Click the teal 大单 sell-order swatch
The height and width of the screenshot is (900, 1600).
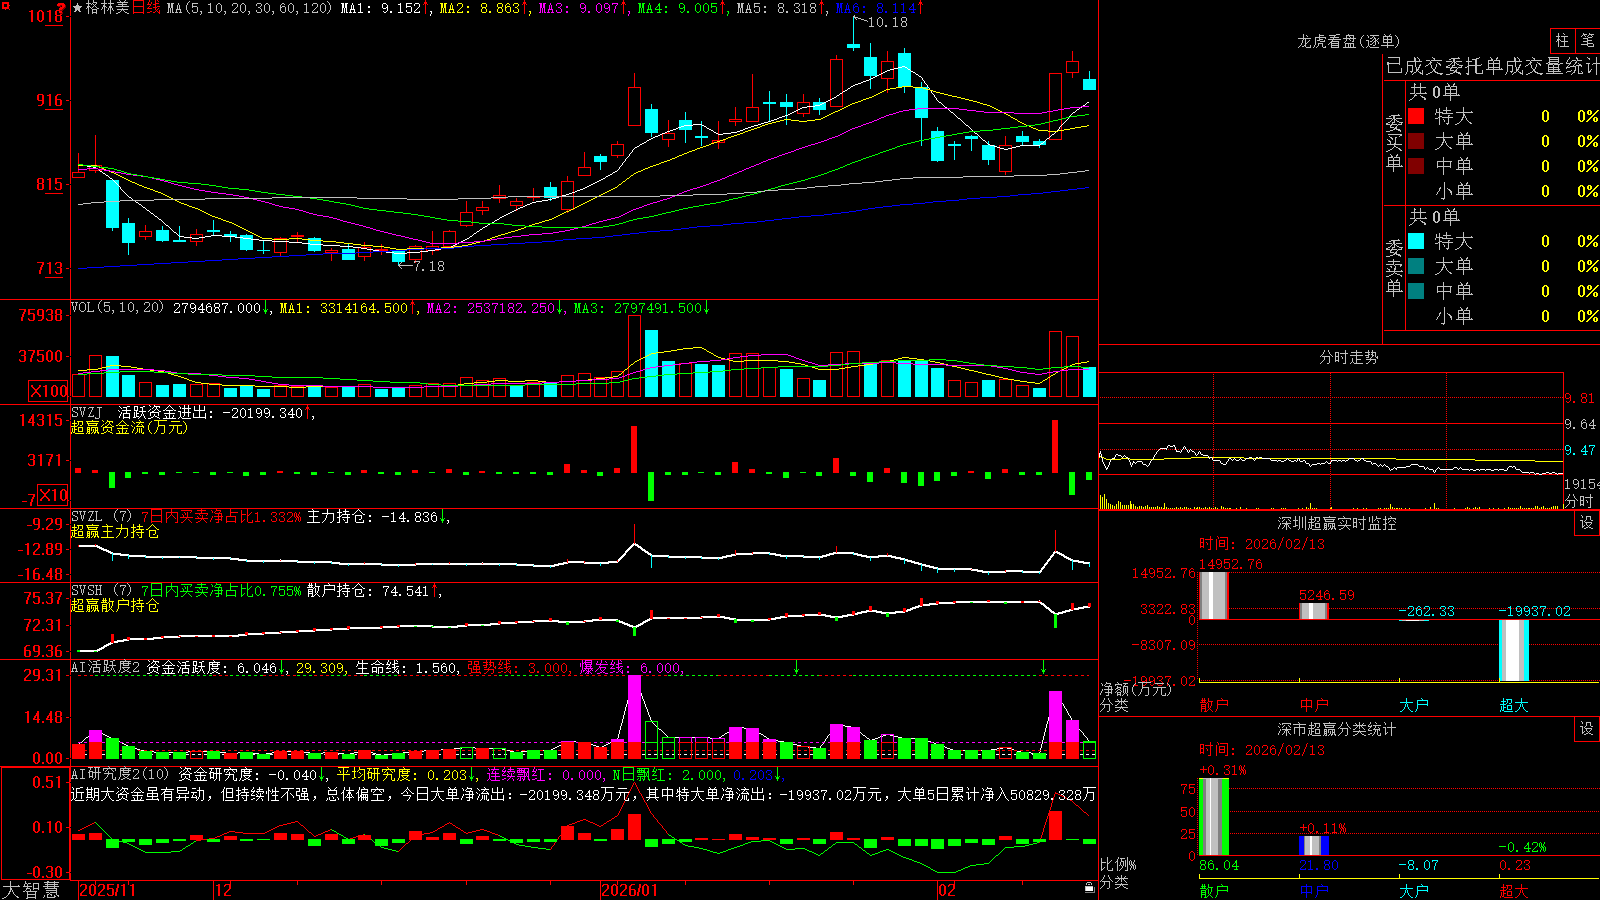[1416, 266]
